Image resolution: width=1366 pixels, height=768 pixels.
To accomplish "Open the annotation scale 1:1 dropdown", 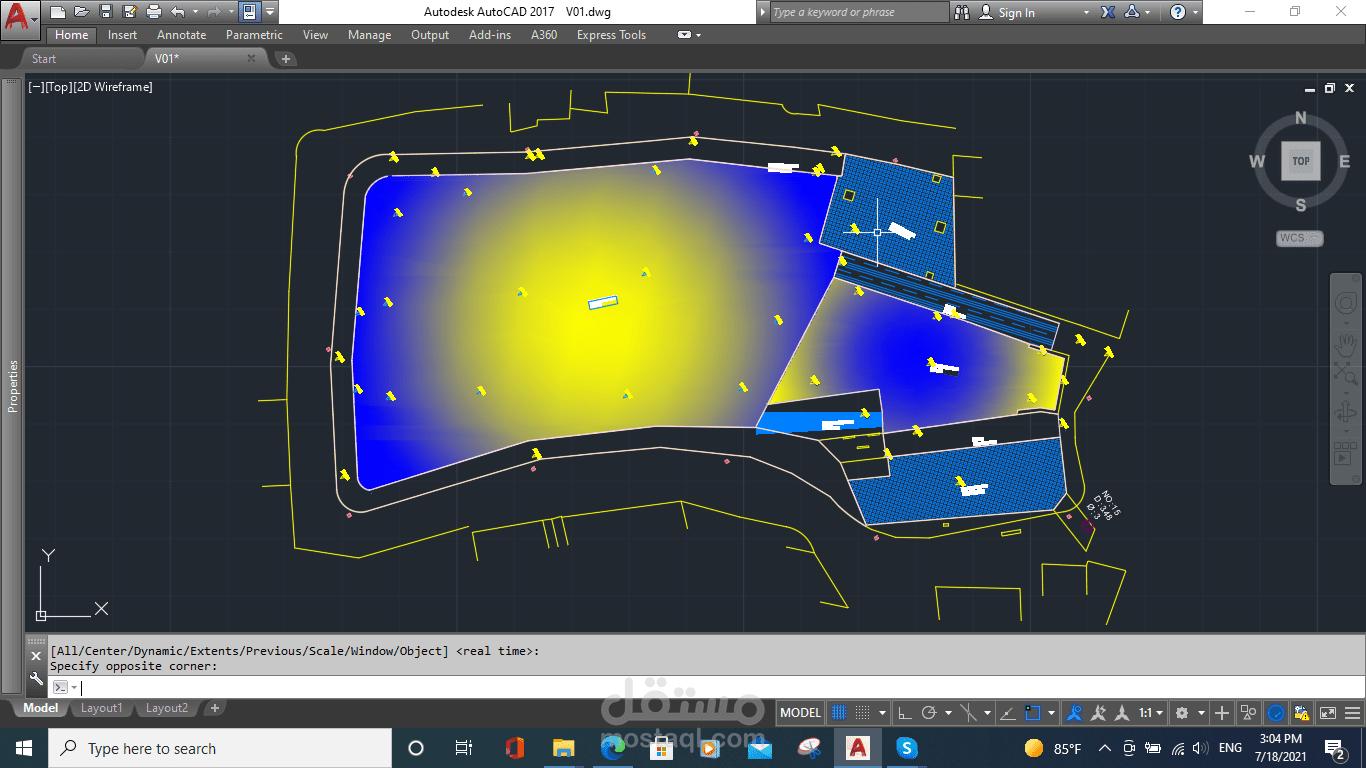I will click(1151, 713).
